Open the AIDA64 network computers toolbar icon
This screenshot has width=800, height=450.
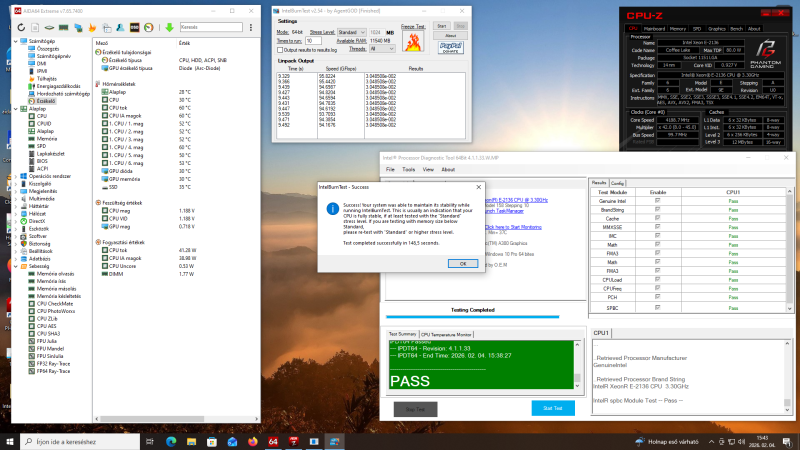point(78,28)
